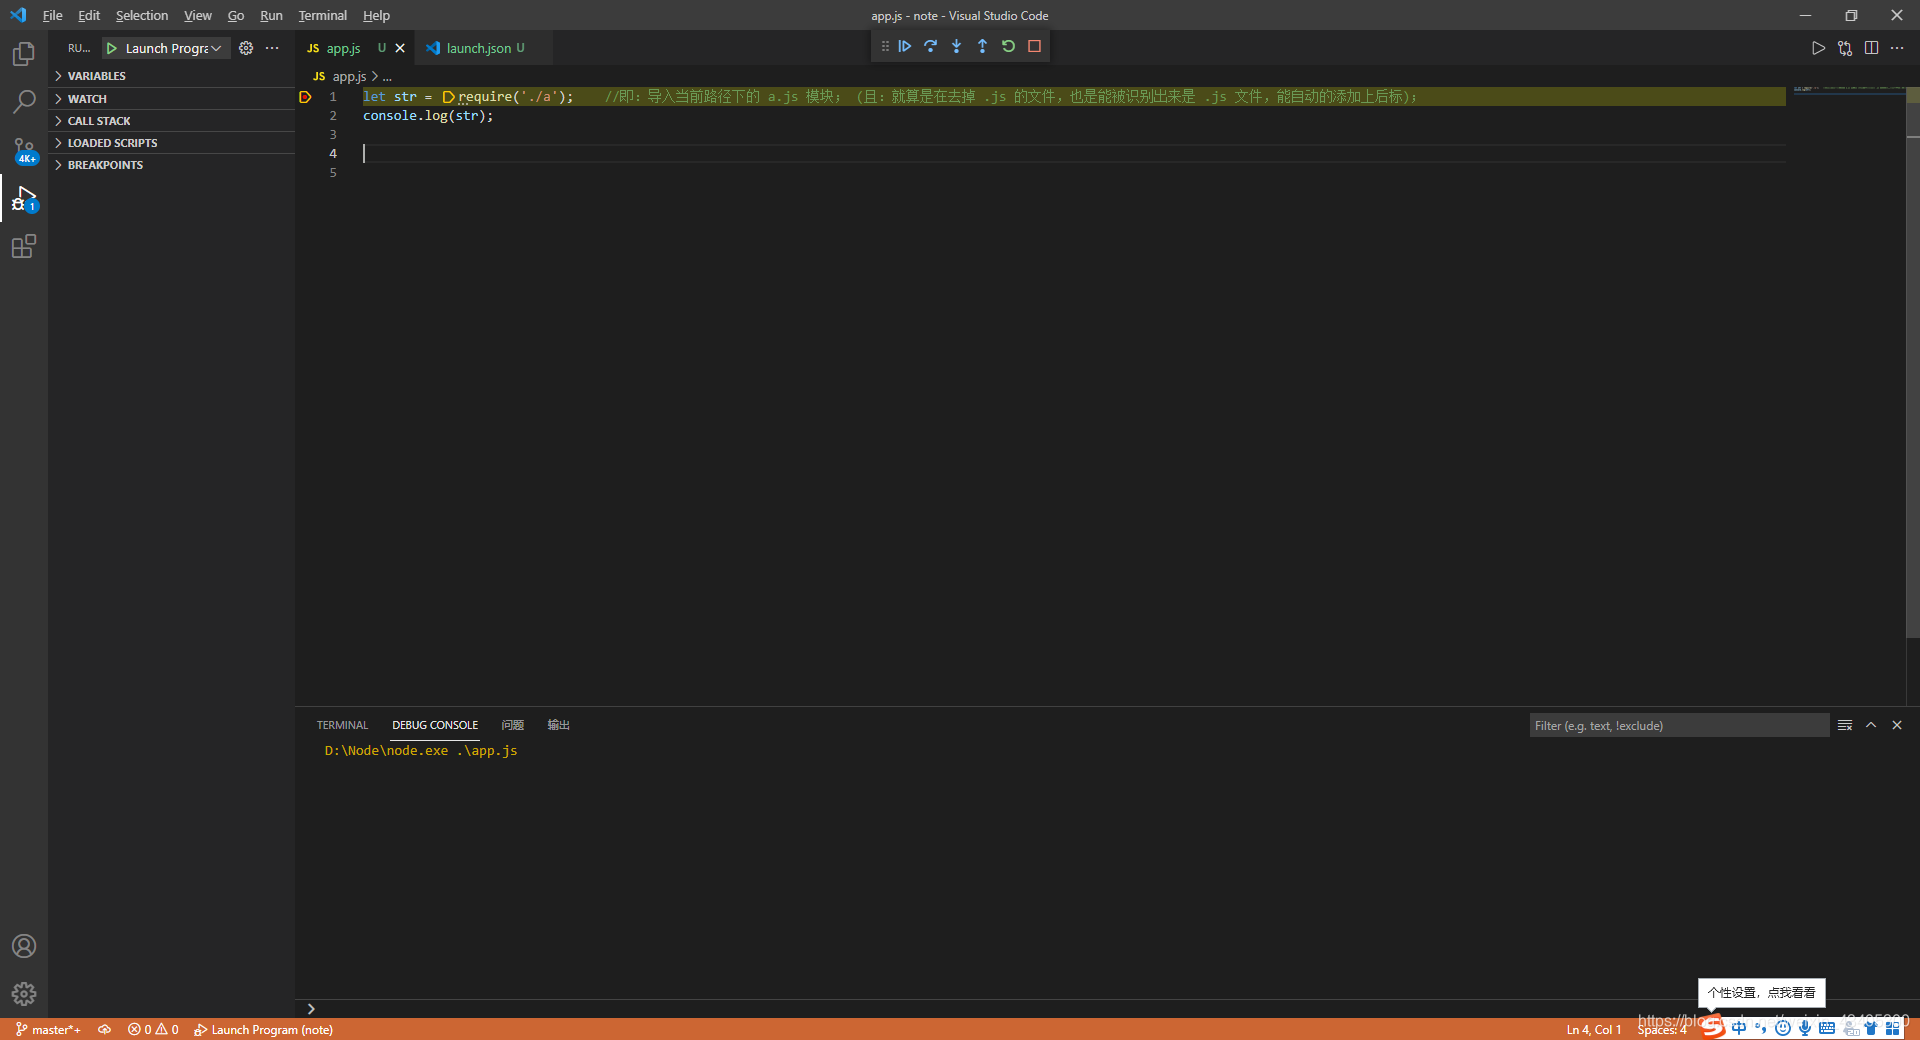Open launch.json via debug gear icon
The image size is (1920, 1040).
[x=246, y=48]
